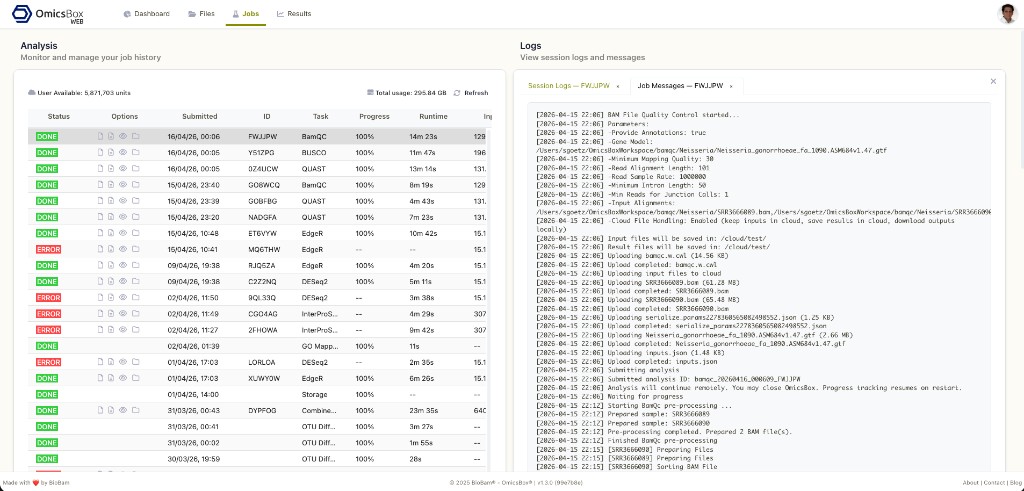Toggle eye icon for job NADGFA
The width and height of the screenshot is (1024, 491).
pos(123,217)
